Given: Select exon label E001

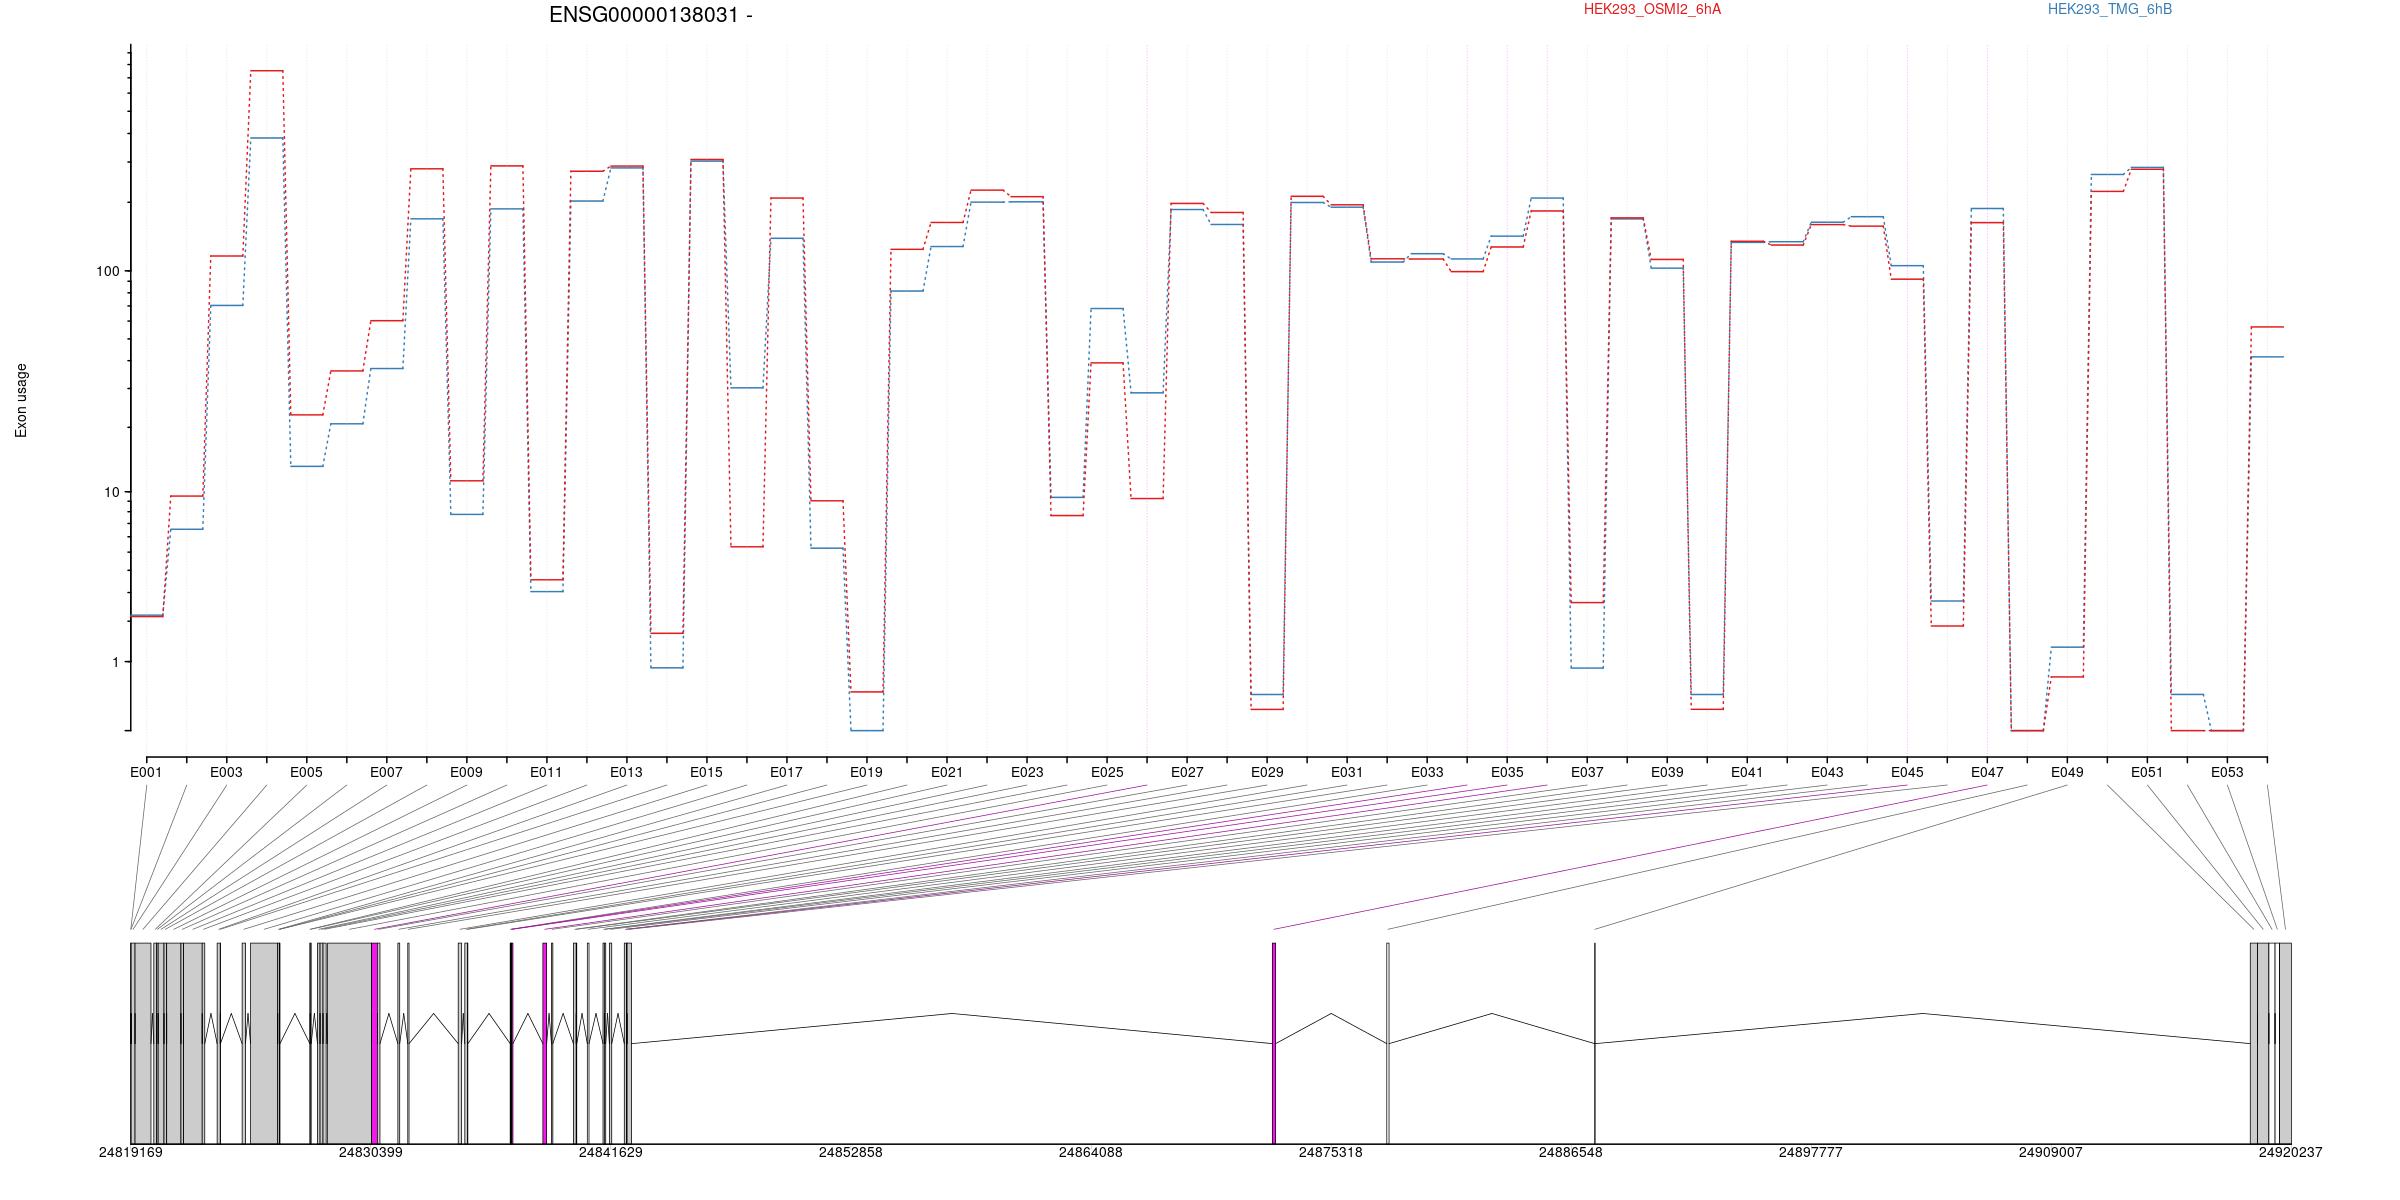Looking at the screenshot, I should tap(146, 772).
